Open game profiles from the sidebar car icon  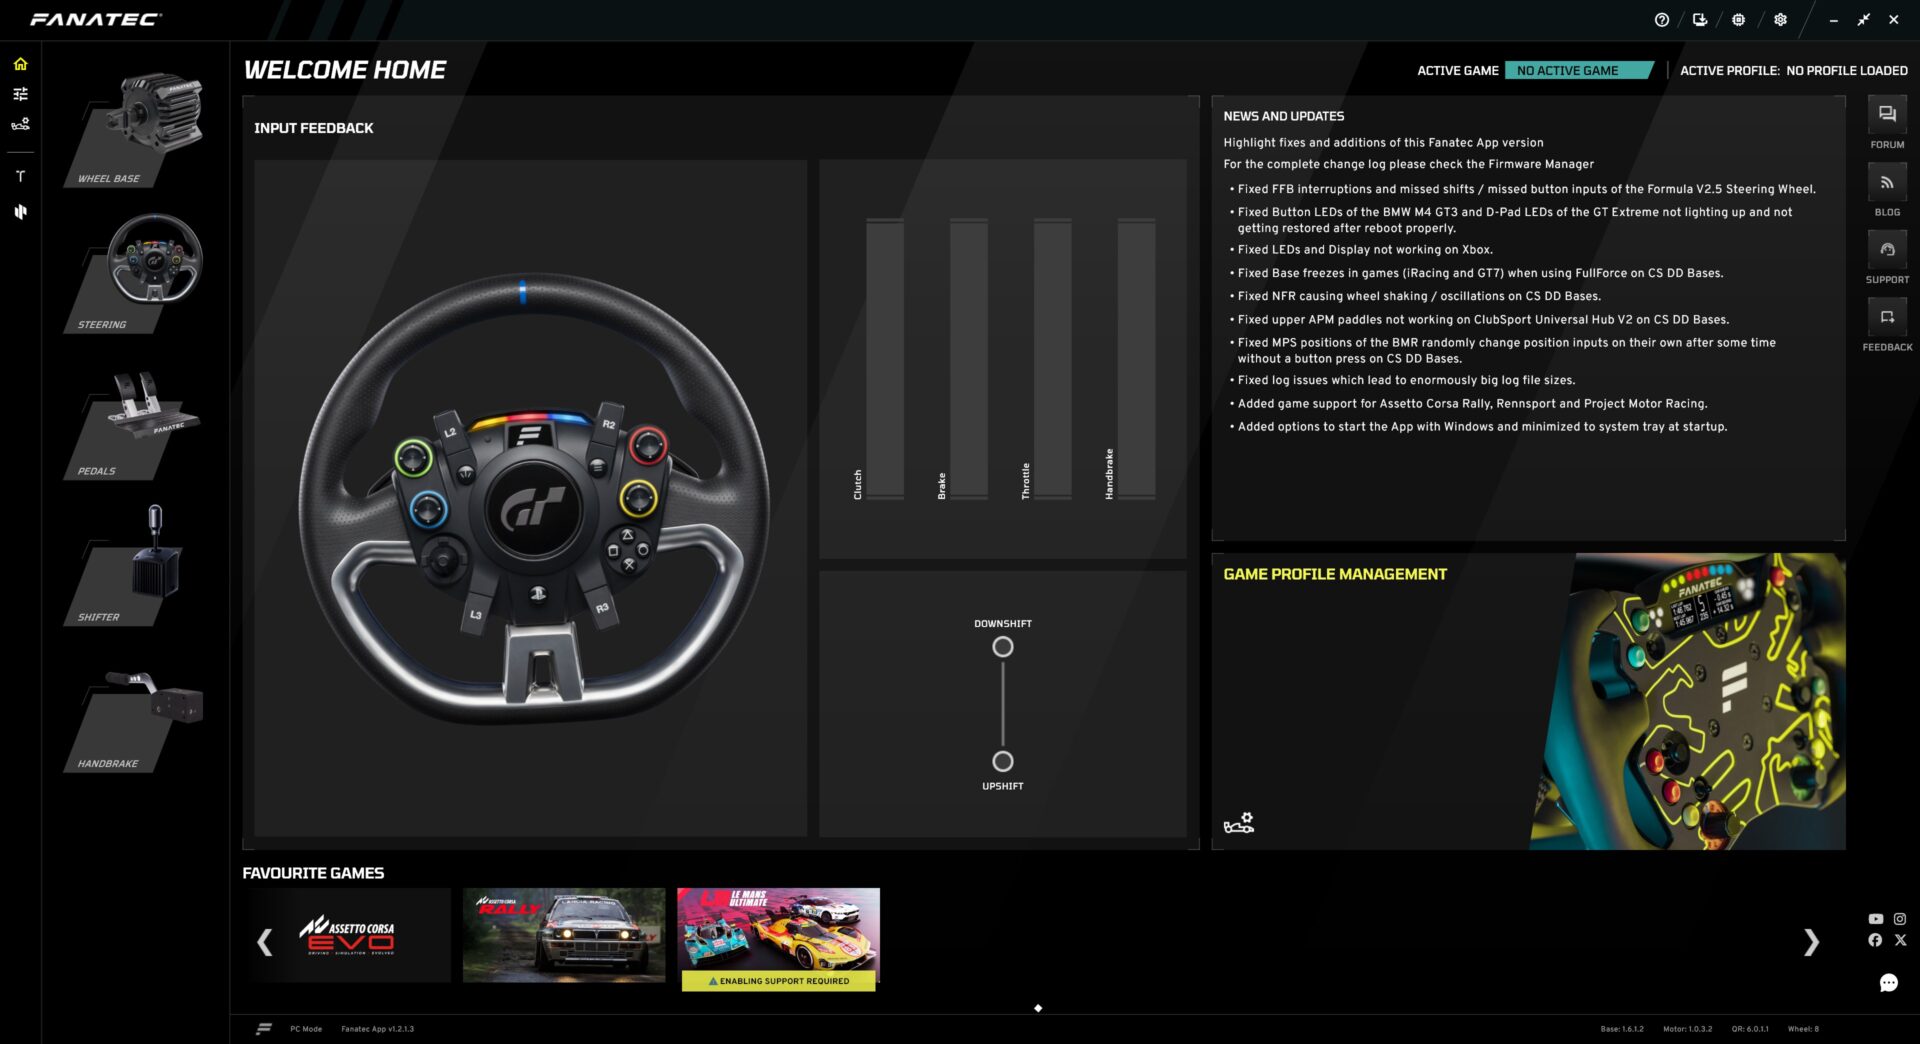(20, 125)
